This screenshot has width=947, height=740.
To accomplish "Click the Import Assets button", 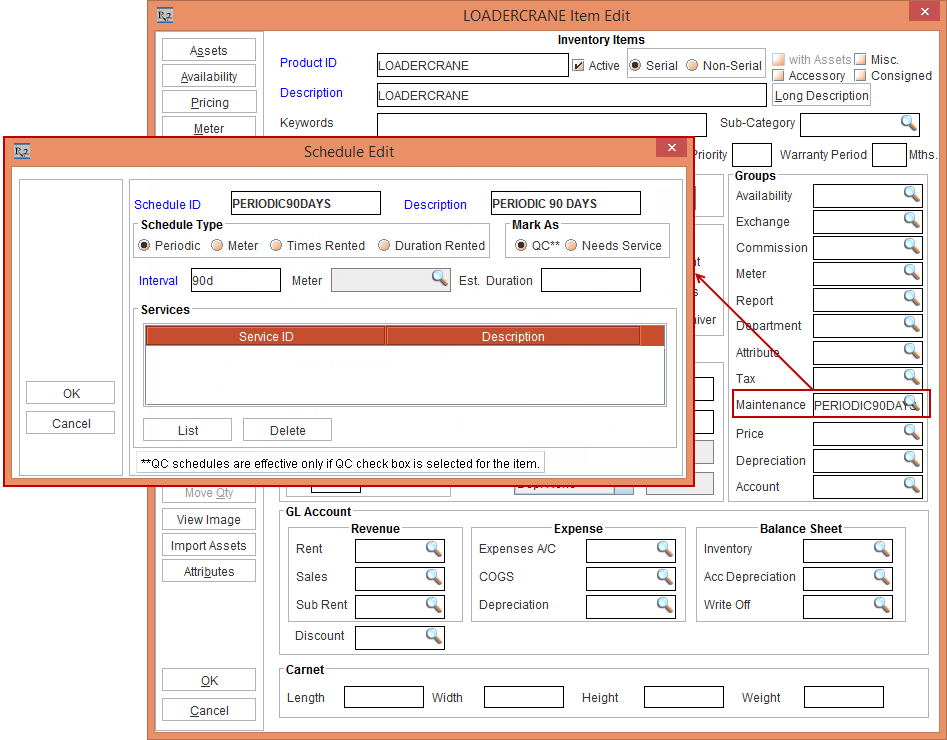I will tap(209, 546).
